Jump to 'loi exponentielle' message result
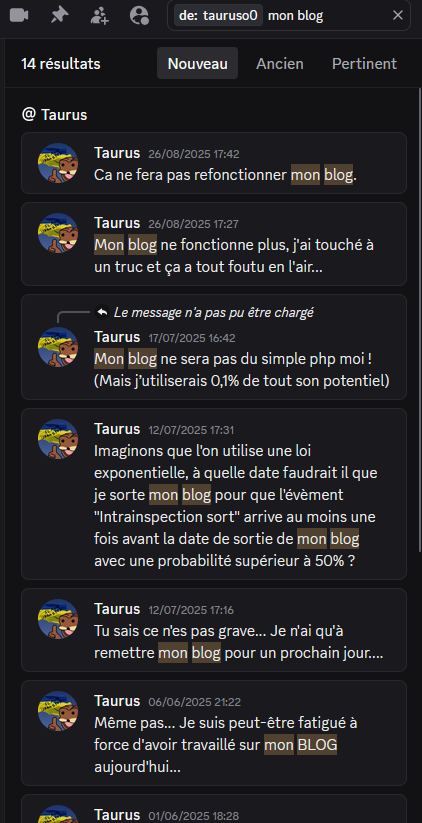Image resolution: width=422 pixels, height=823 pixels. coord(214,494)
